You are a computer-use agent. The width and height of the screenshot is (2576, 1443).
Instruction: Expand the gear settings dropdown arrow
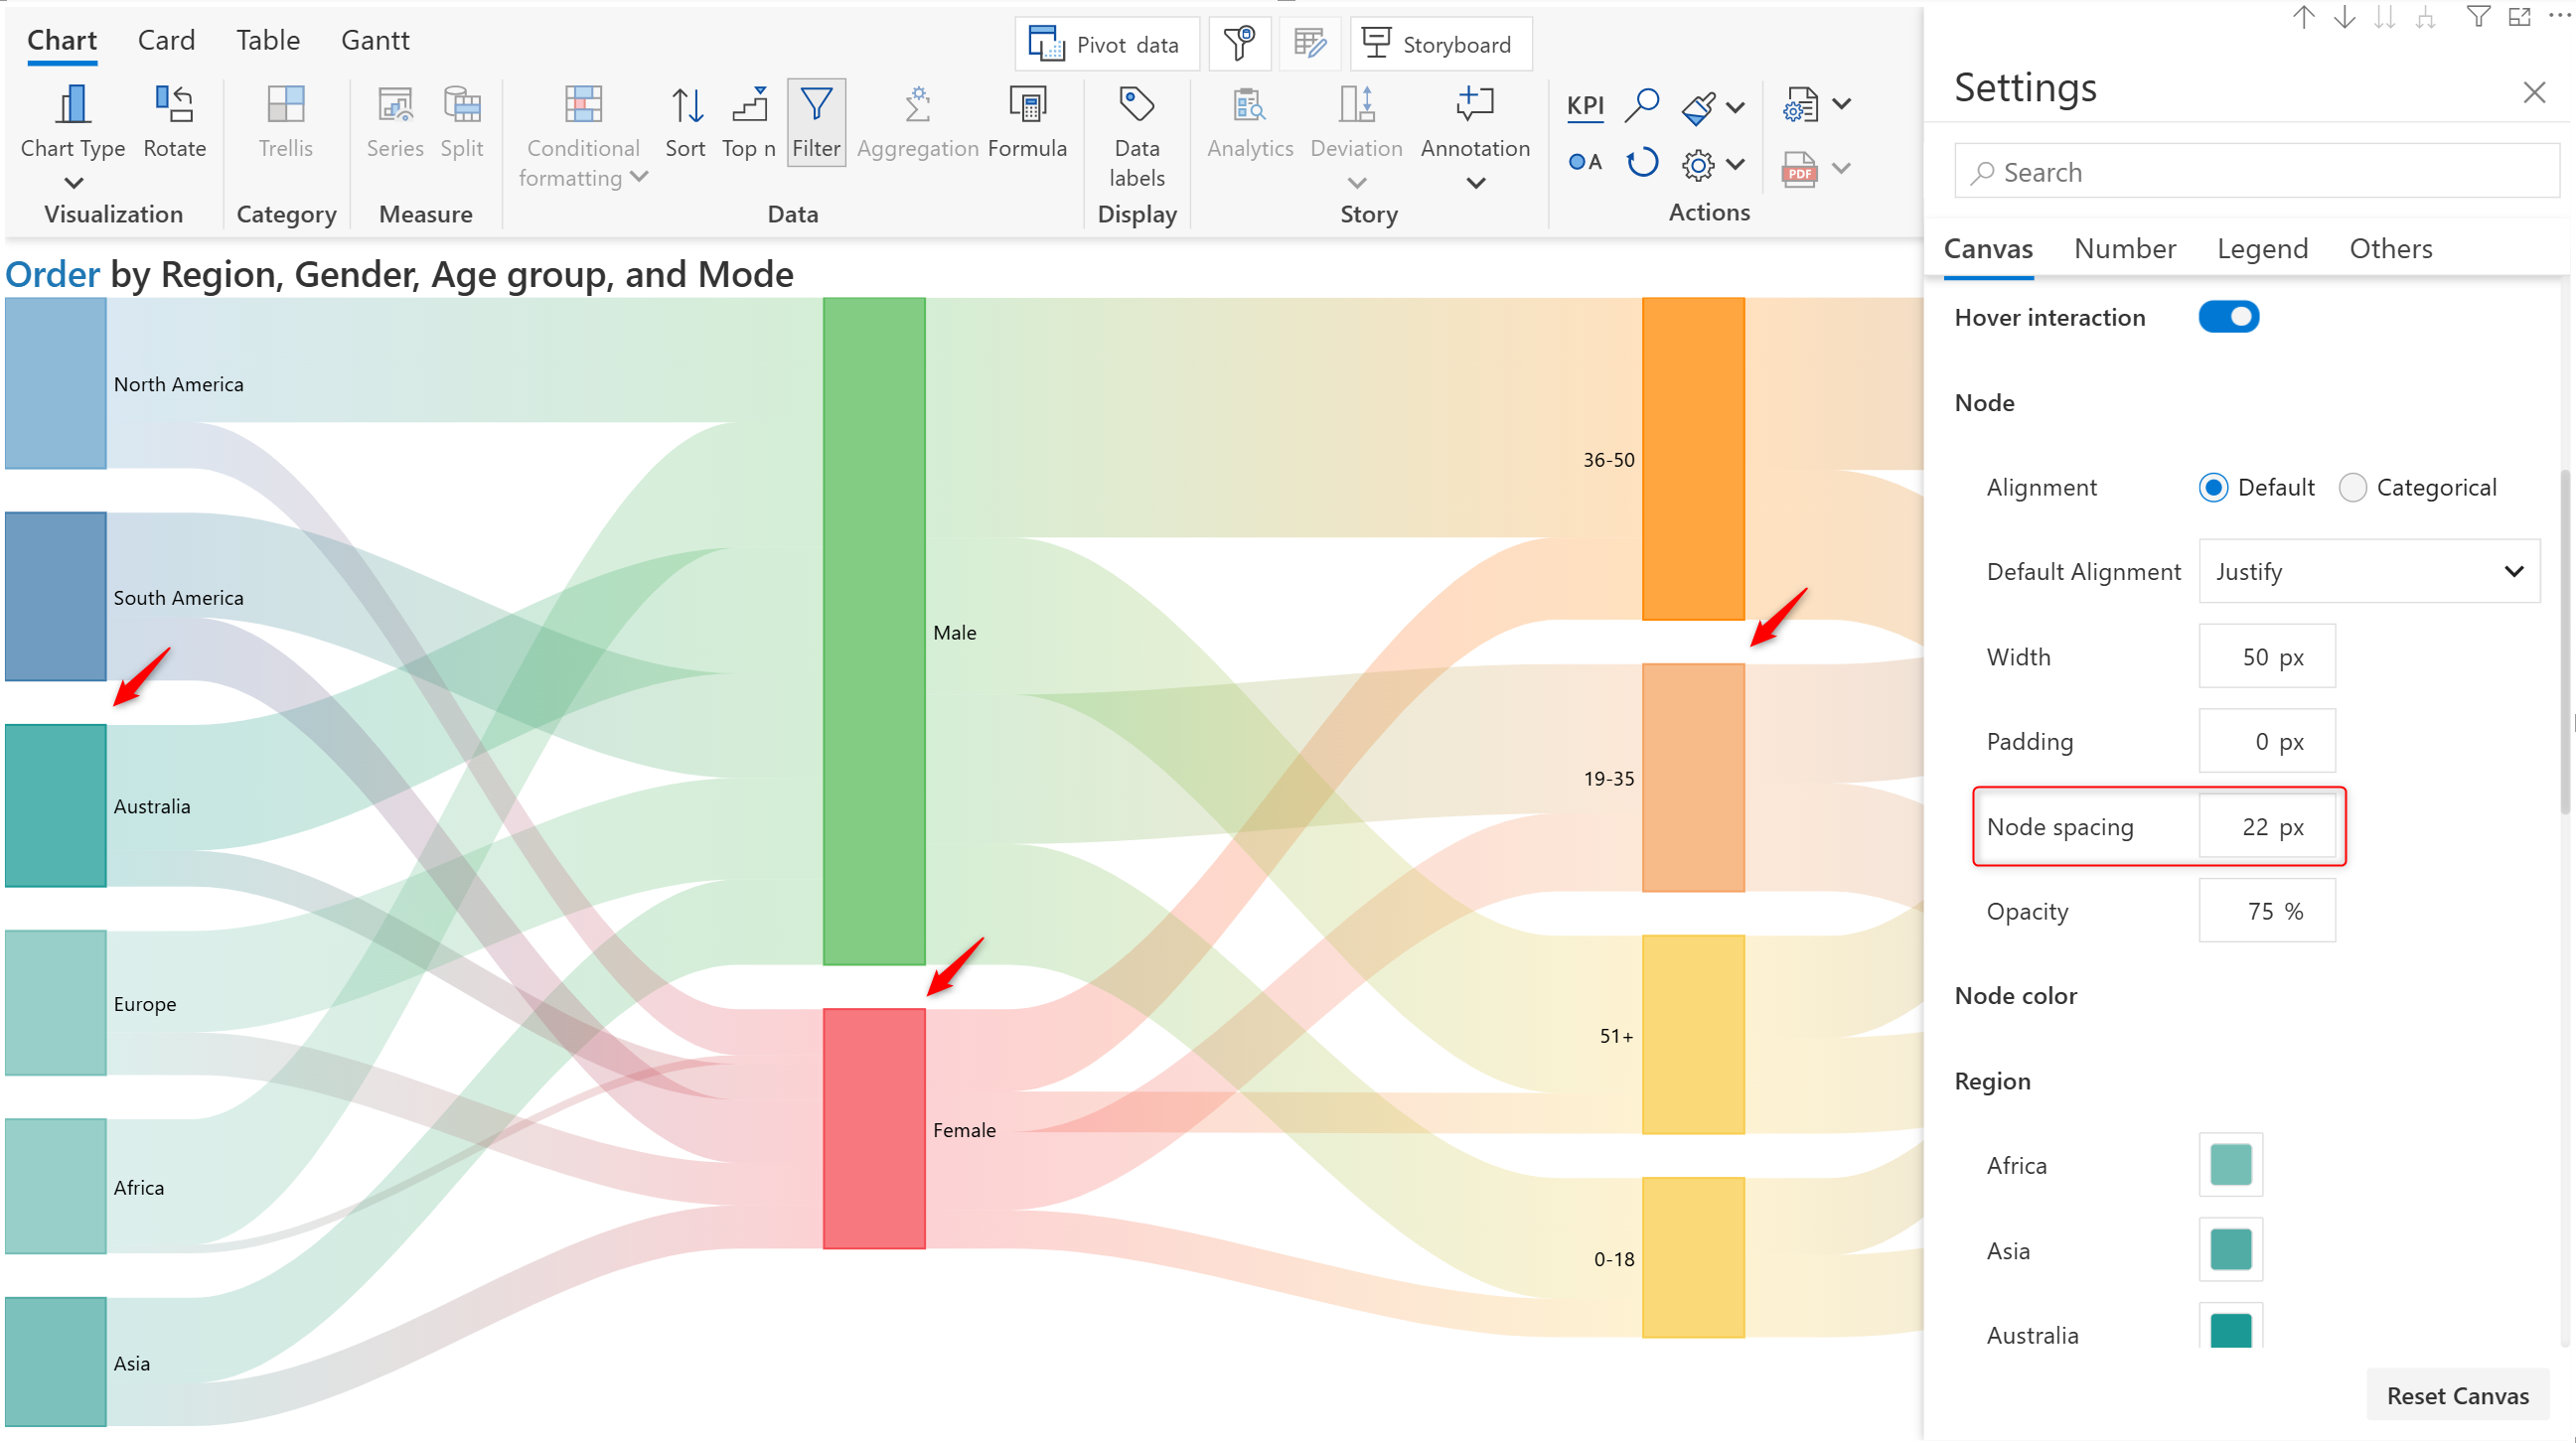tap(1735, 165)
